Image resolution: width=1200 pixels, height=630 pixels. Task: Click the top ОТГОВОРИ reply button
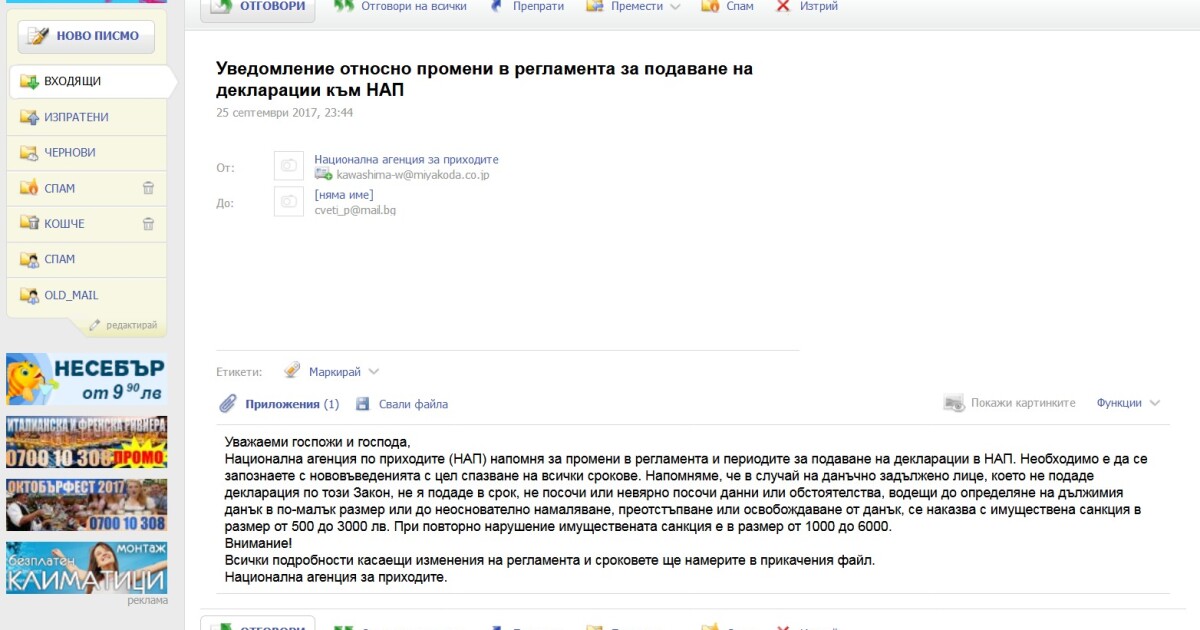[x=258, y=8]
